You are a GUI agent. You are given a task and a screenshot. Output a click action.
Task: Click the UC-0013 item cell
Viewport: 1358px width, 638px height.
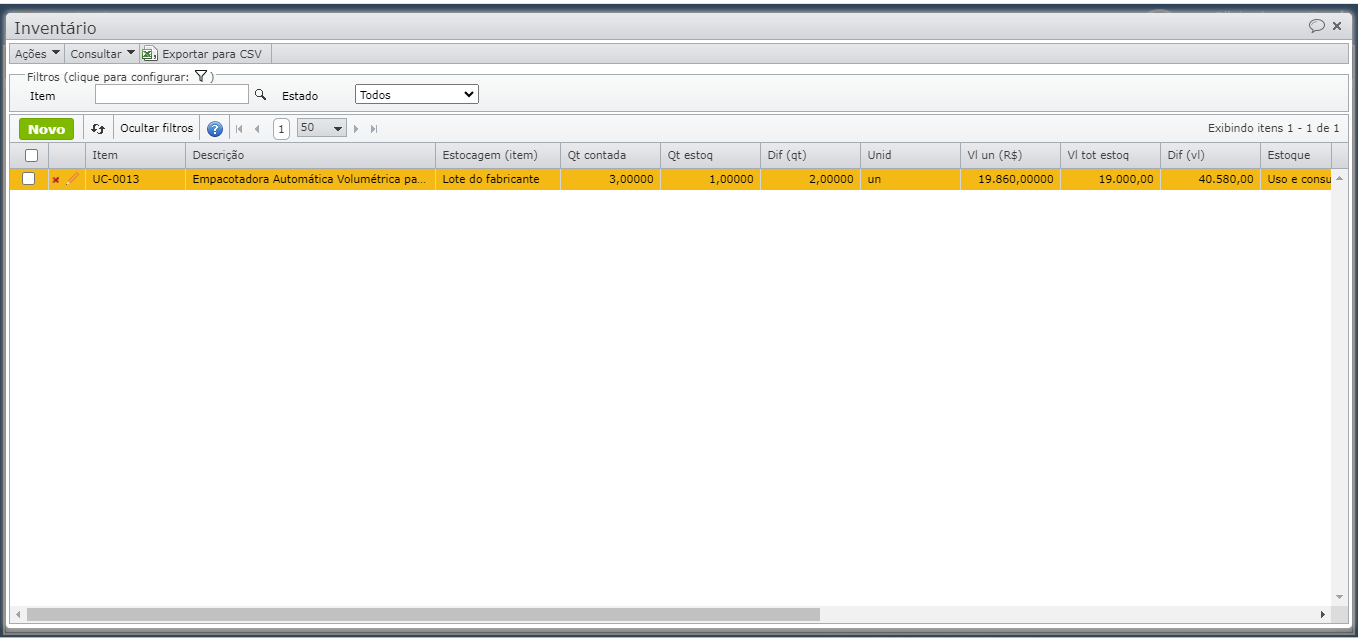135,179
